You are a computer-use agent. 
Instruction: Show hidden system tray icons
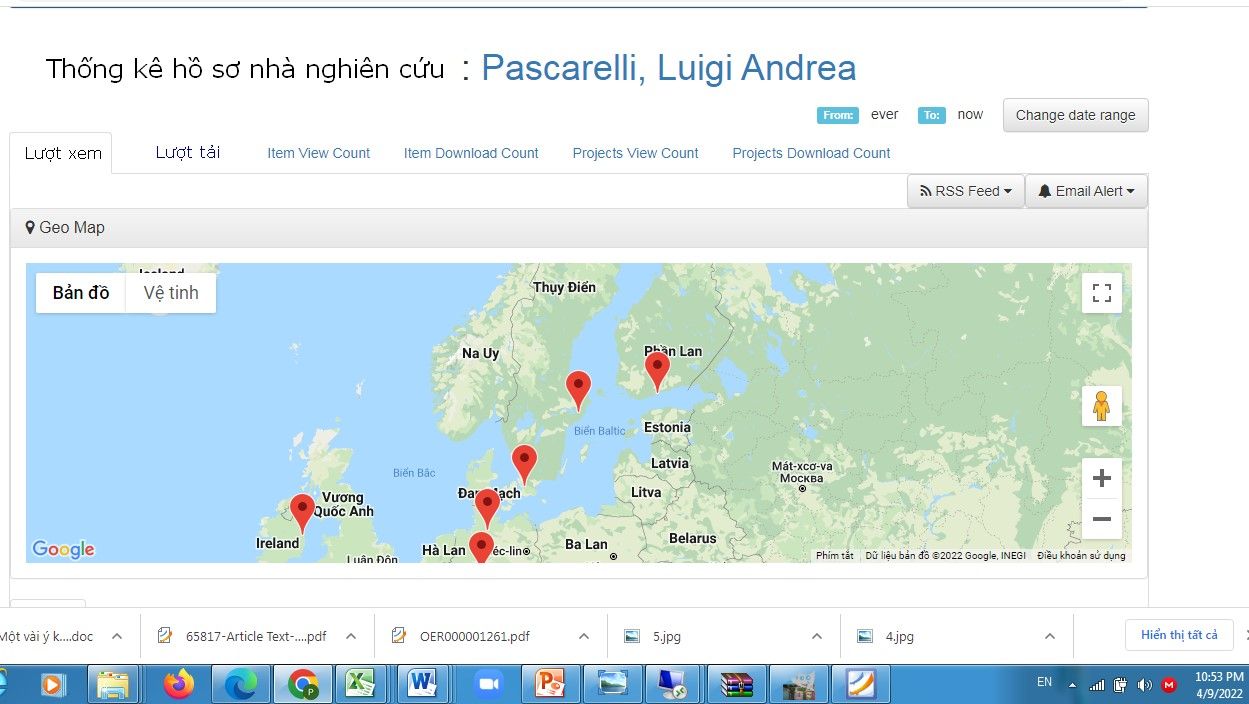tap(1072, 685)
